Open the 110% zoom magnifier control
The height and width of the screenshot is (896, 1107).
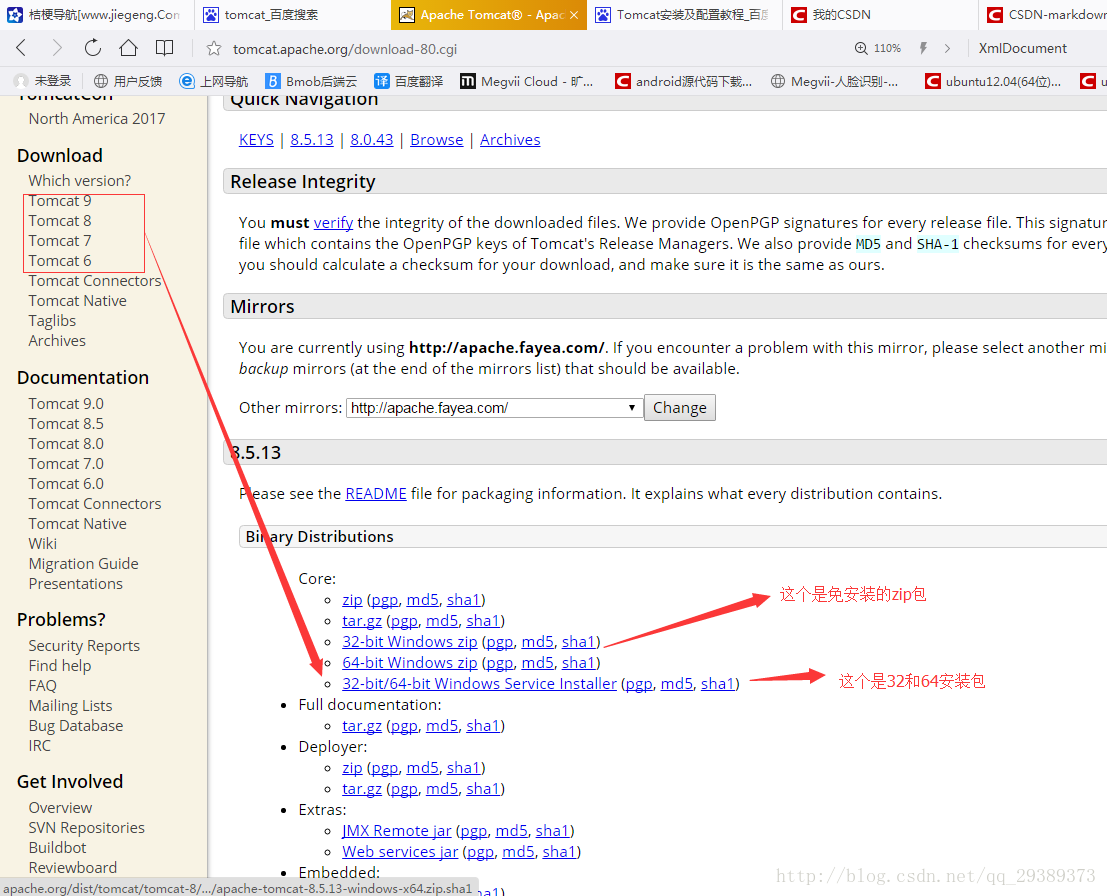878,48
